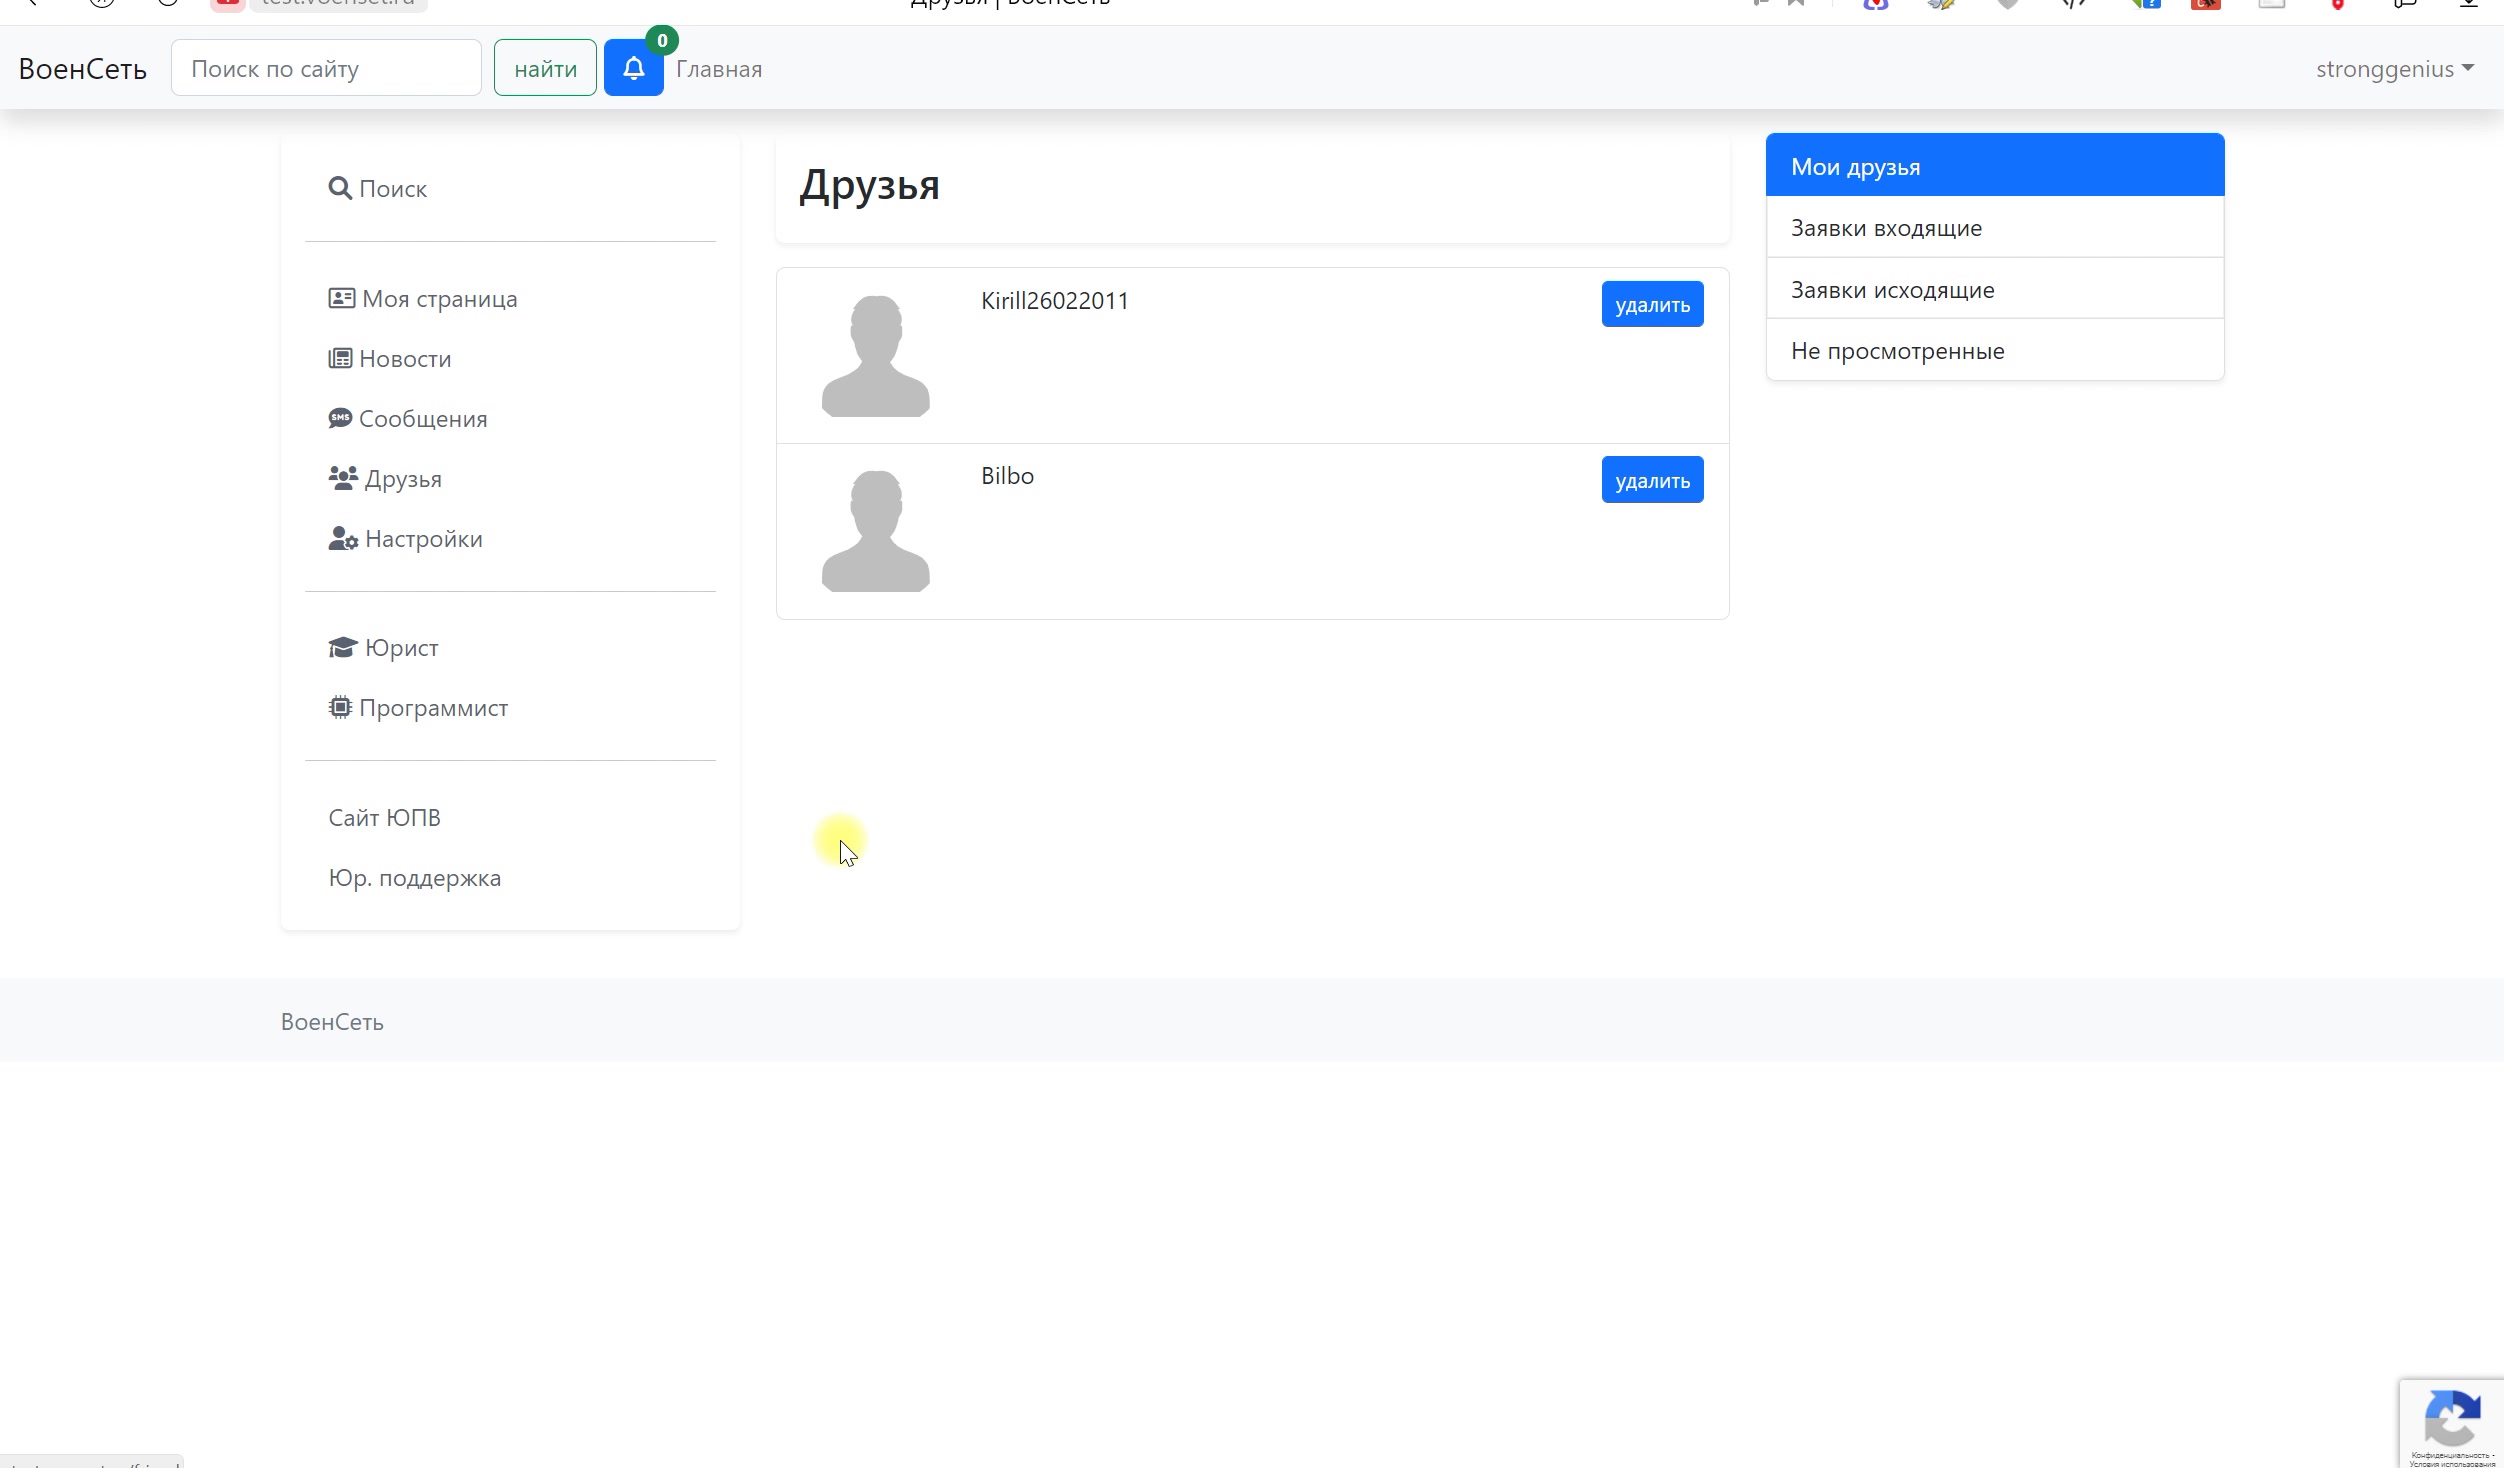
Task: Show the Не просмотренные list
Action: (1995, 350)
